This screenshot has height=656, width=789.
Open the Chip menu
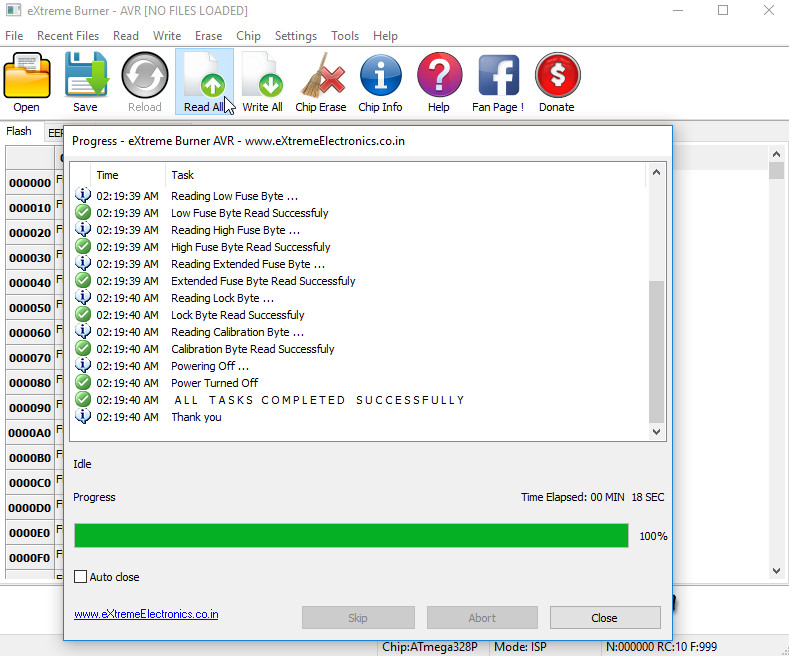tap(249, 36)
